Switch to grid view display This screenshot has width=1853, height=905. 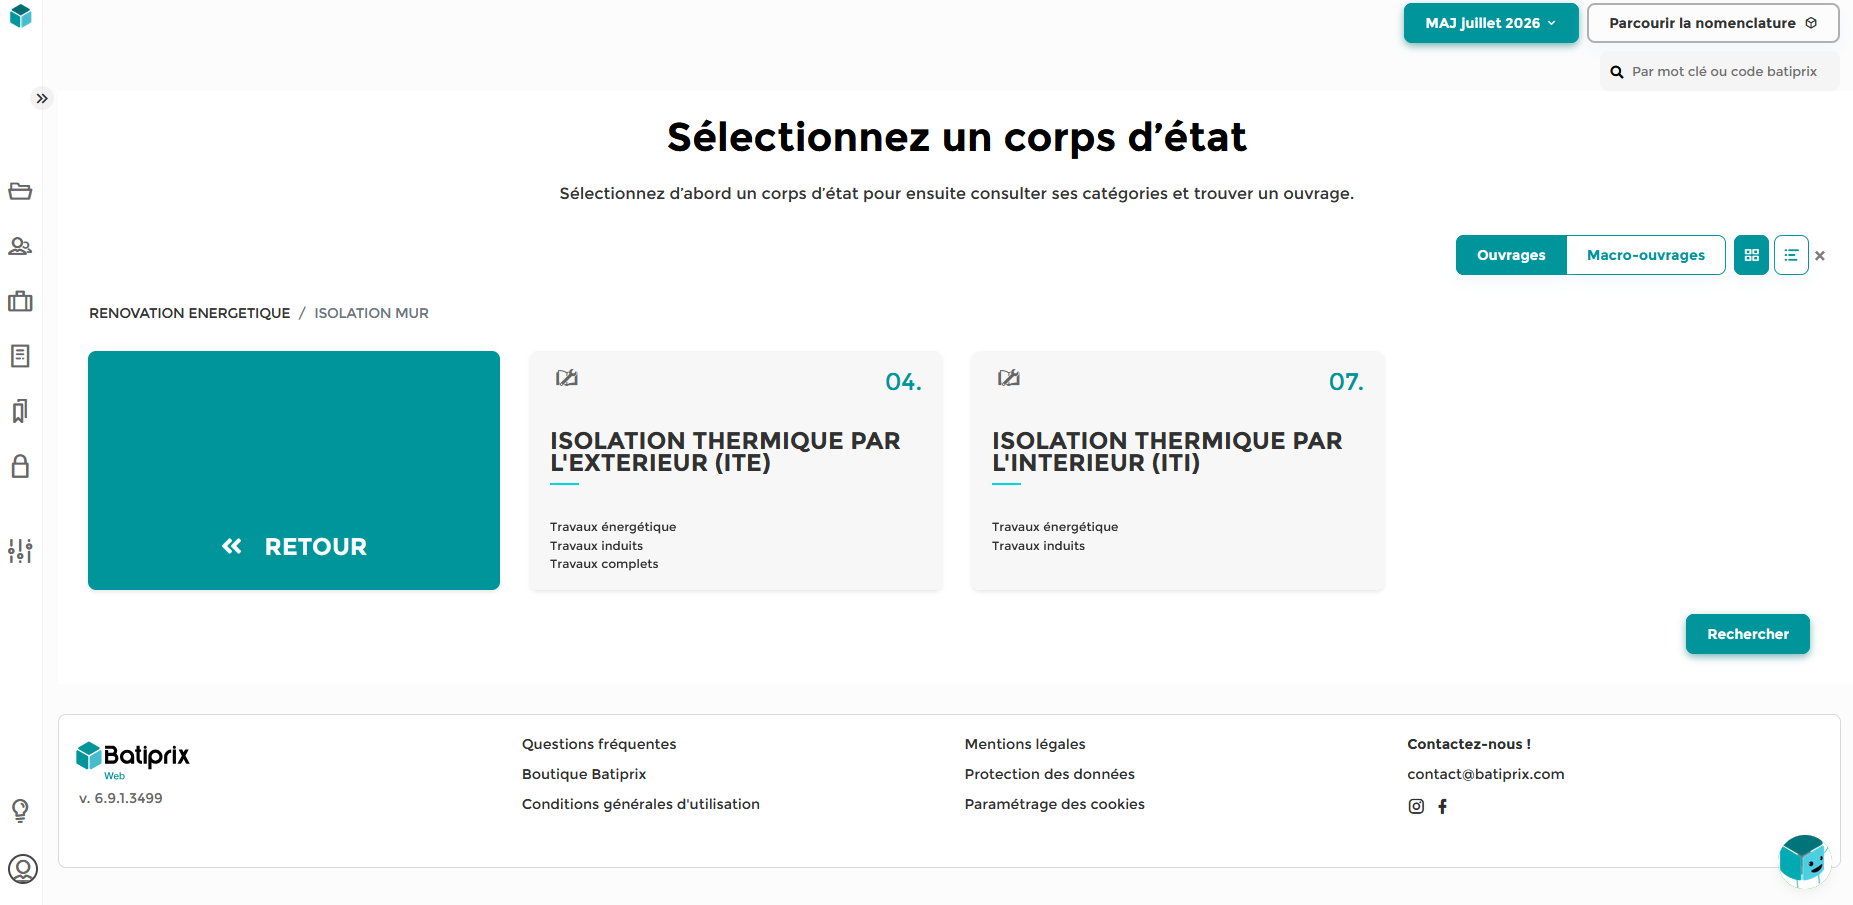point(1751,255)
